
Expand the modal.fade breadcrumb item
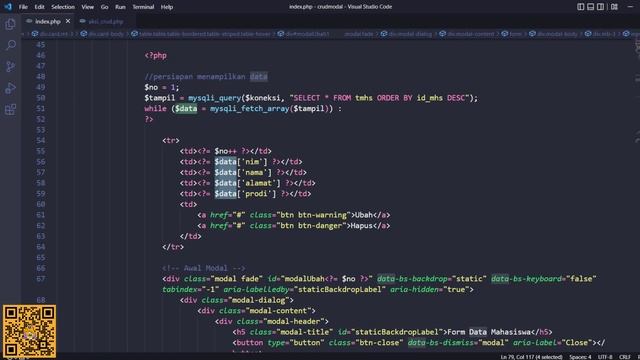click(358, 34)
